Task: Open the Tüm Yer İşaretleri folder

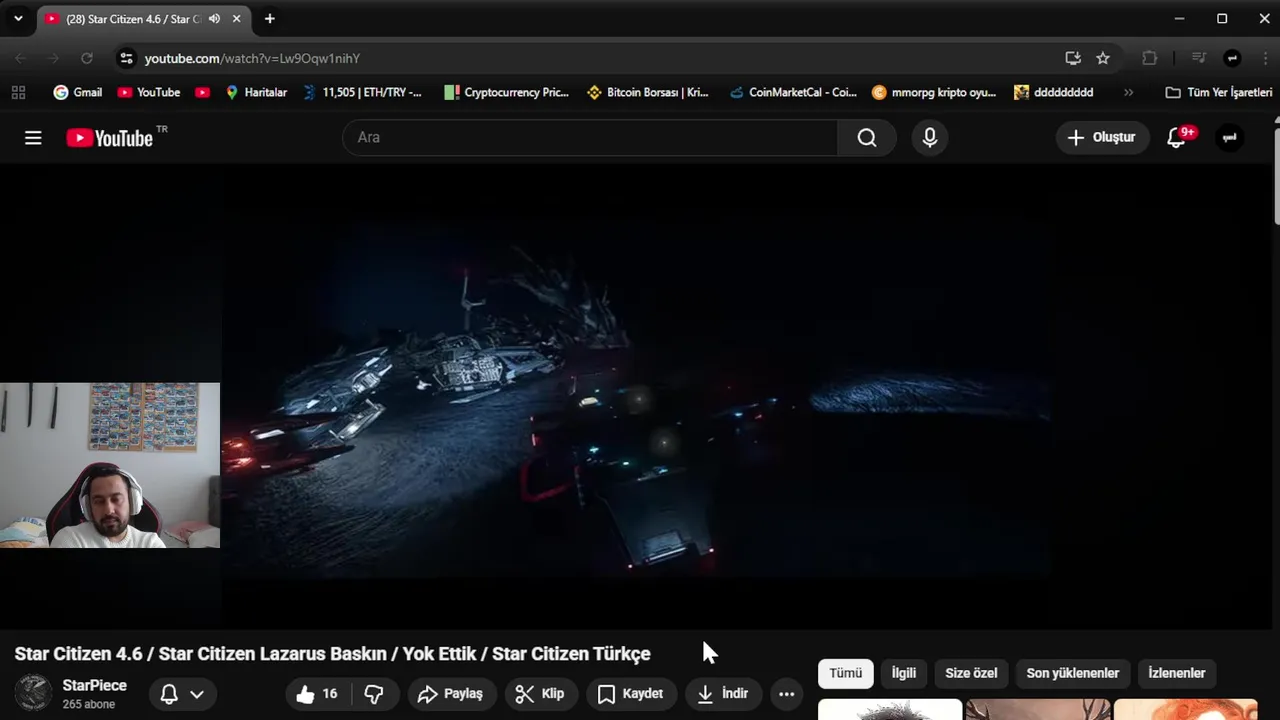Action: [1219, 92]
